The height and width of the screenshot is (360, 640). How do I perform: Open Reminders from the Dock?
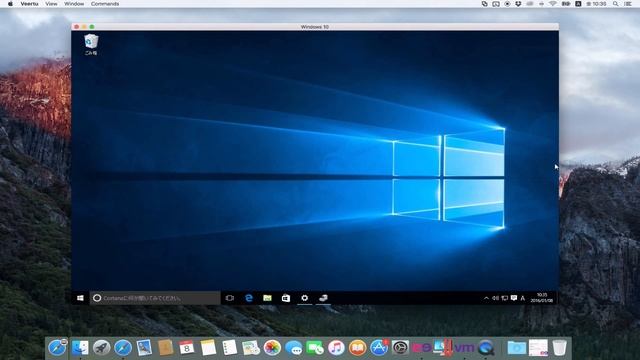point(229,348)
